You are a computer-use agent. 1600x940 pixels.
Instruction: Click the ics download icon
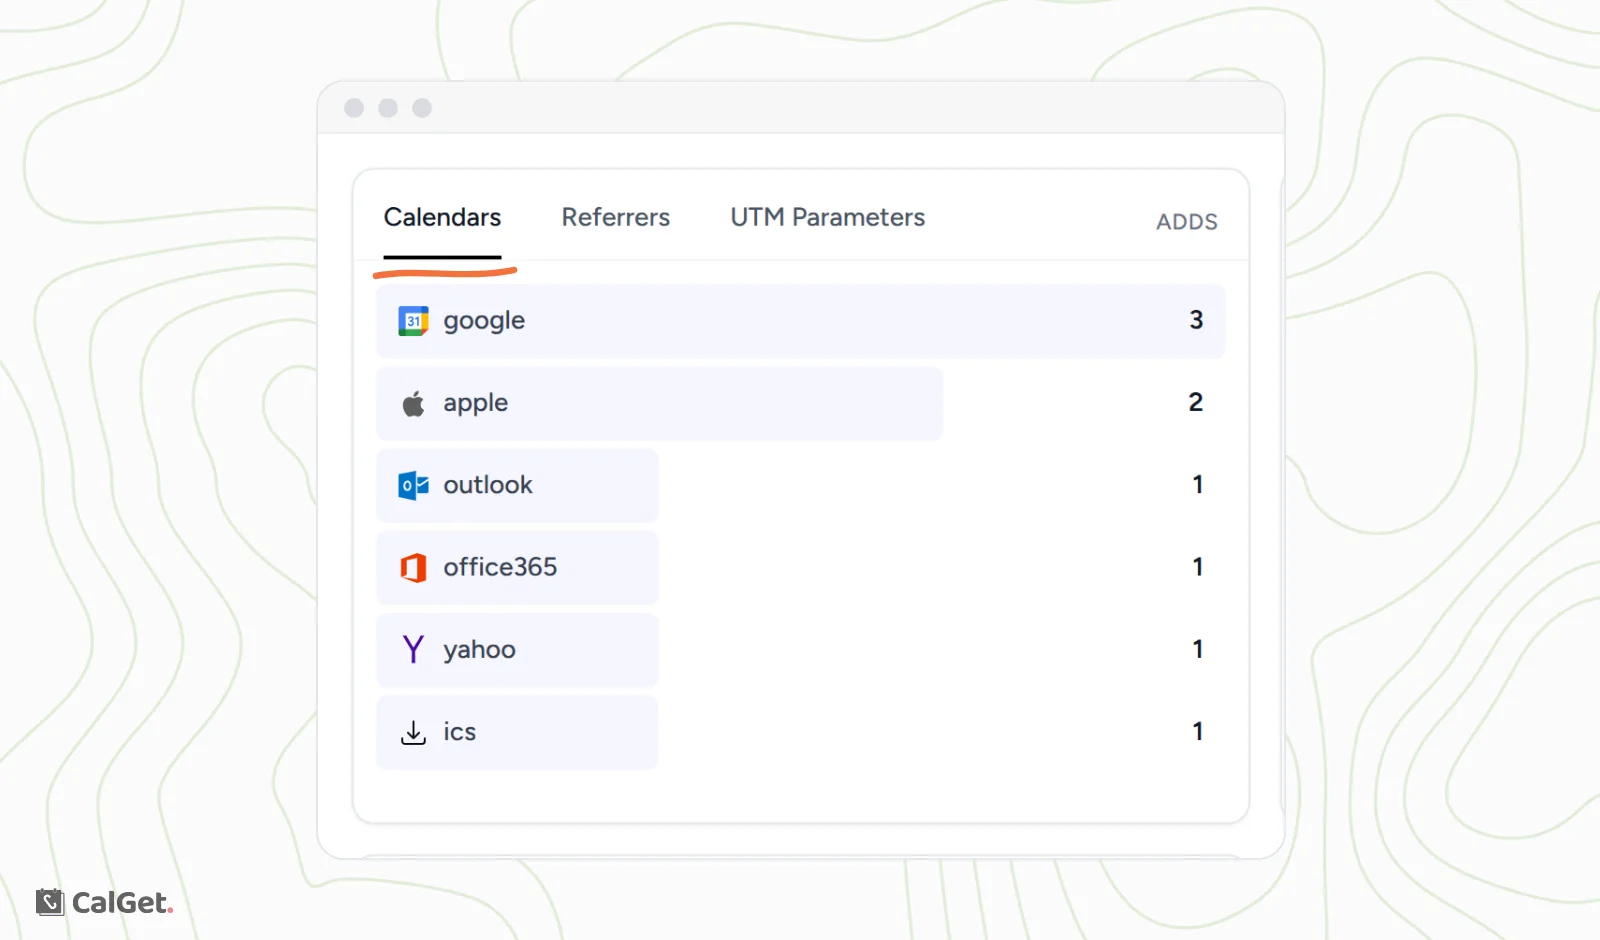point(413,732)
